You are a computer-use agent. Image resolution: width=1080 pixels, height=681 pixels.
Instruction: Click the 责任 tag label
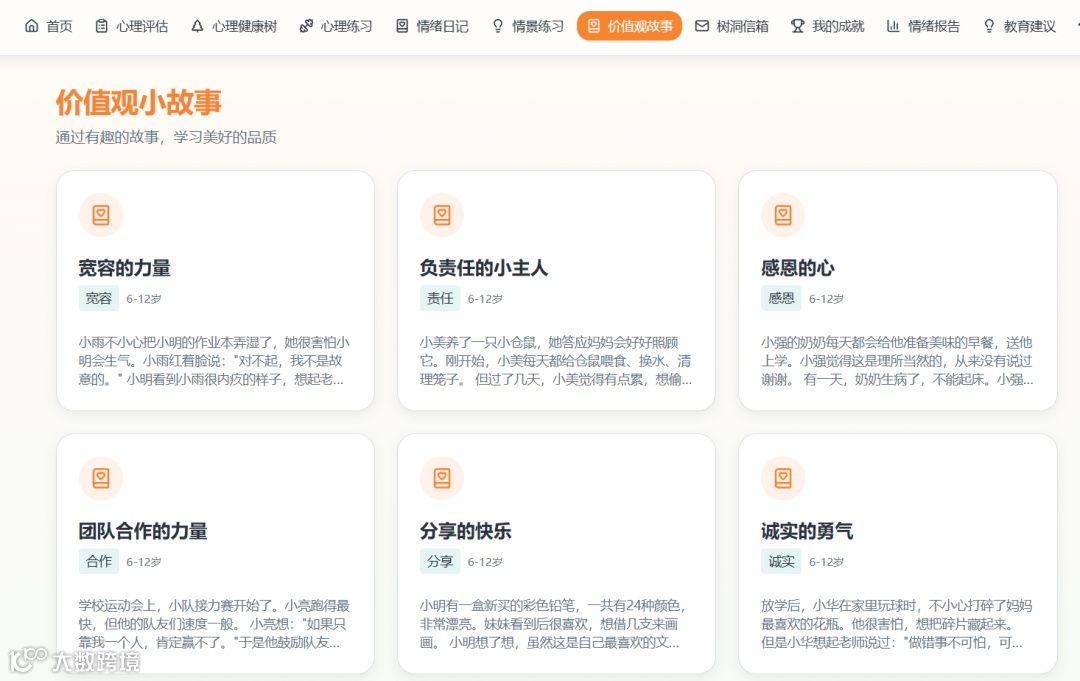(440, 298)
